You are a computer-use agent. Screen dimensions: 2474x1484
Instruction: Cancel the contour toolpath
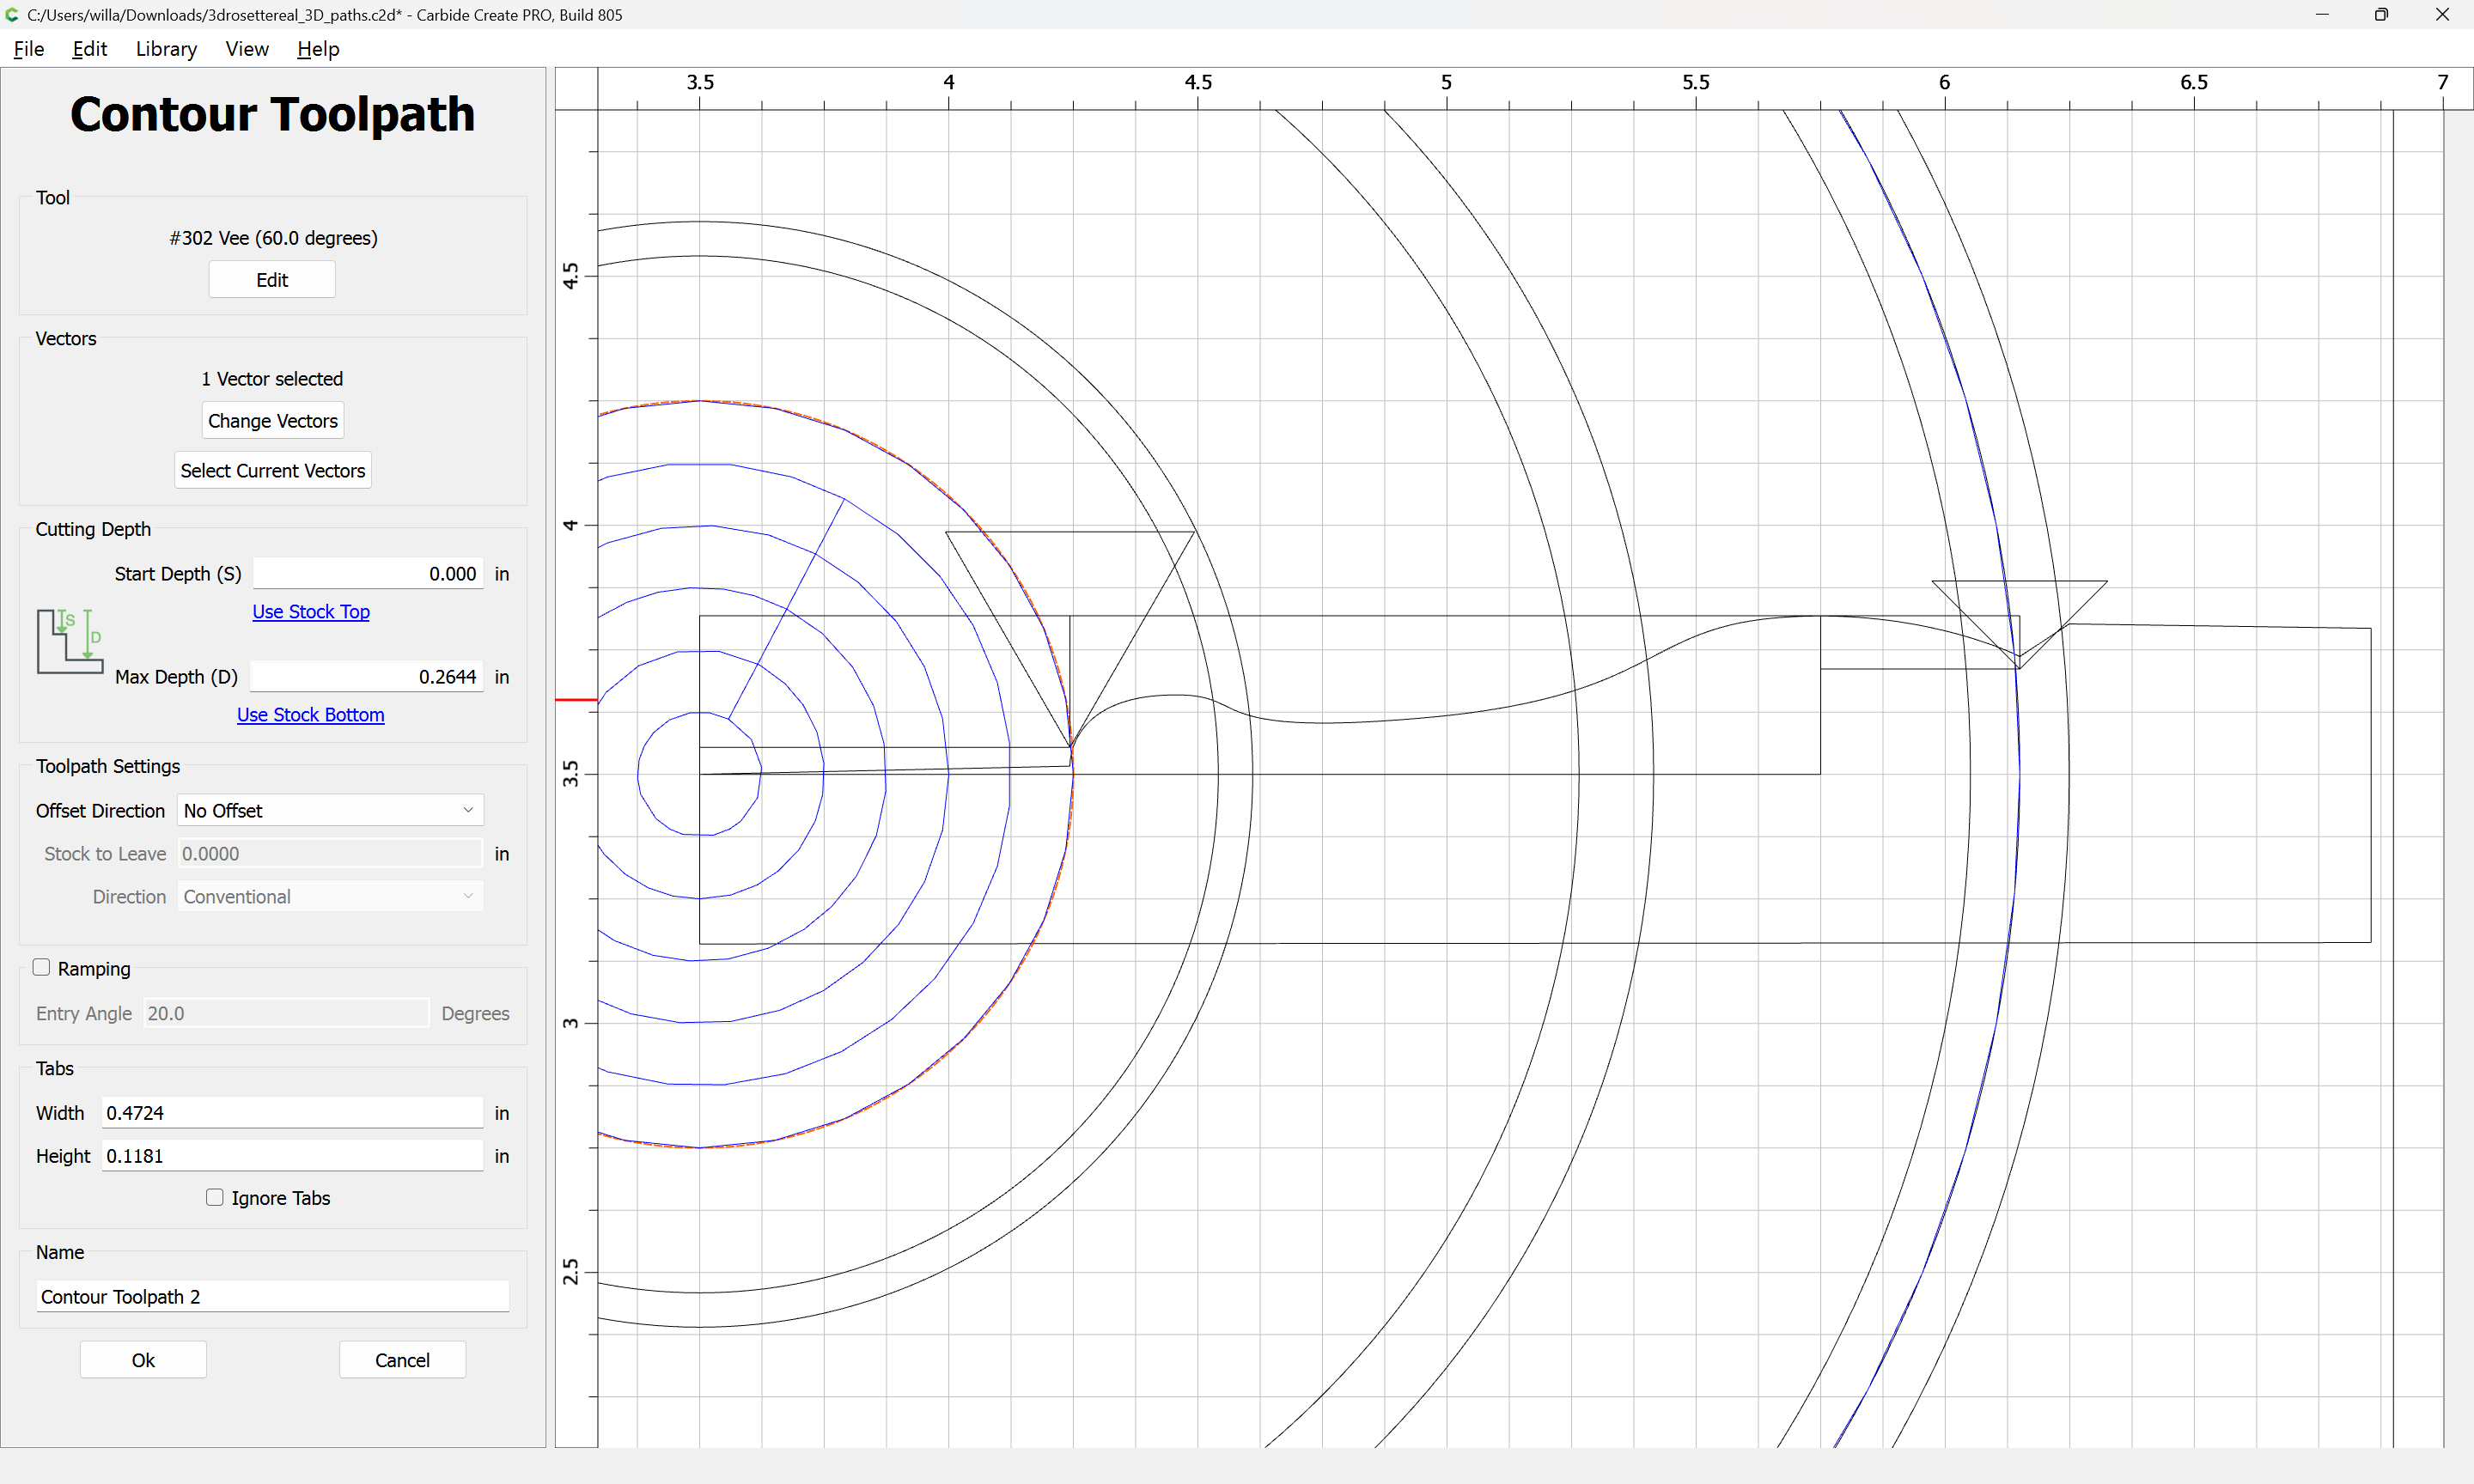coord(402,1360)
